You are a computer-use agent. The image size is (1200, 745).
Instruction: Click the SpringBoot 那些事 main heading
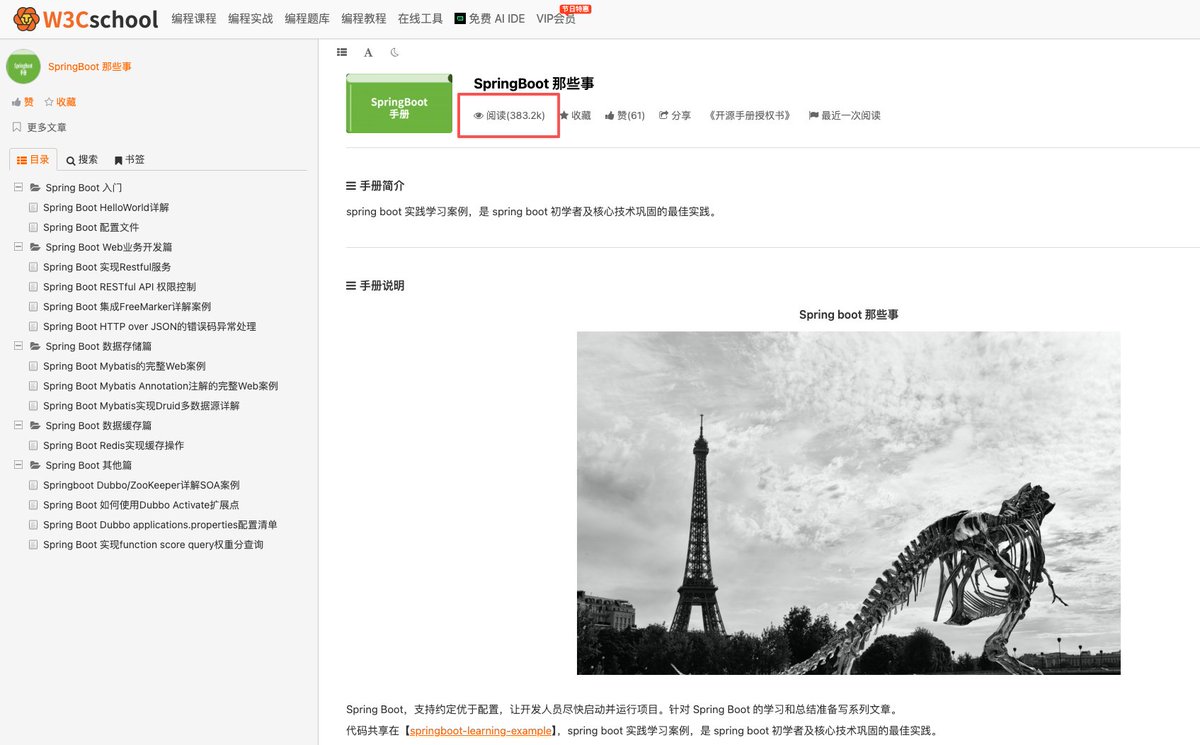coord(533,84)
